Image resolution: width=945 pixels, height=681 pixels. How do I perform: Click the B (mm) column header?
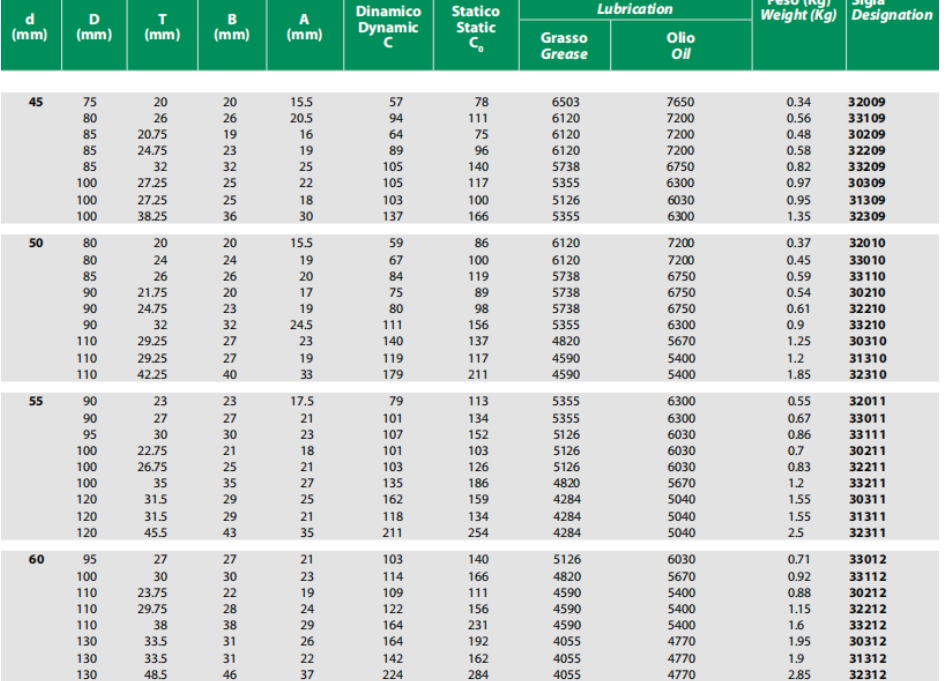[232, 27]
